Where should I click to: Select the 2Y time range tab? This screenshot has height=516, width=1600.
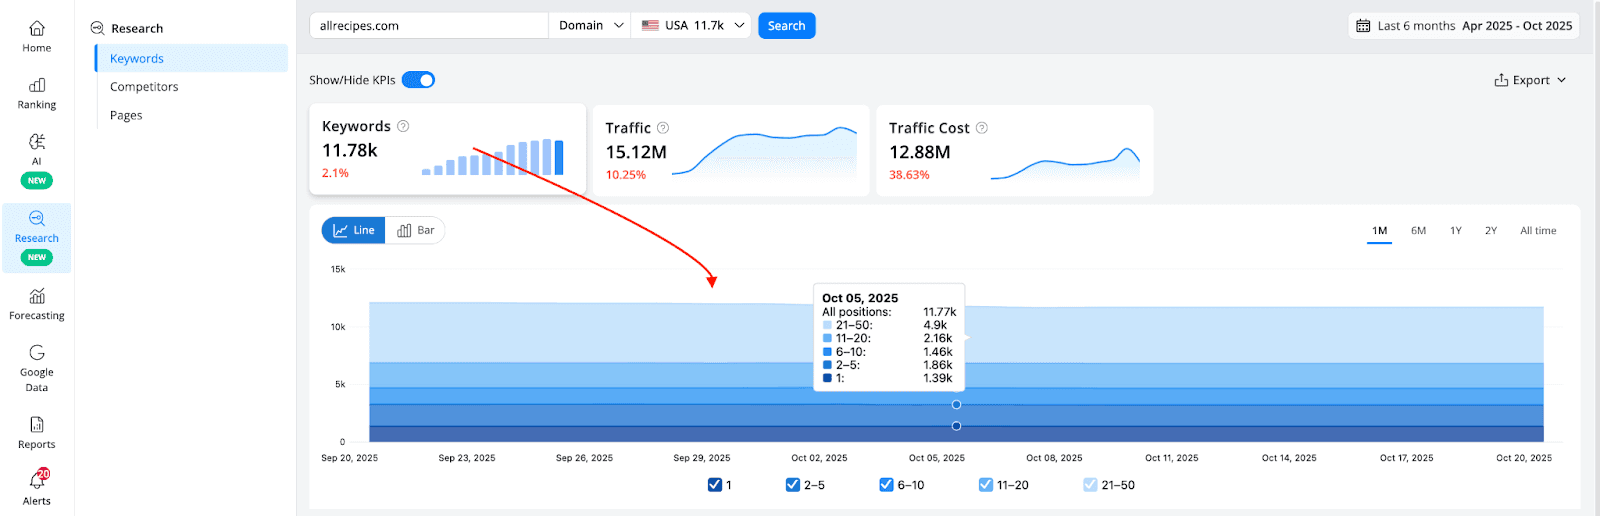1491,231
